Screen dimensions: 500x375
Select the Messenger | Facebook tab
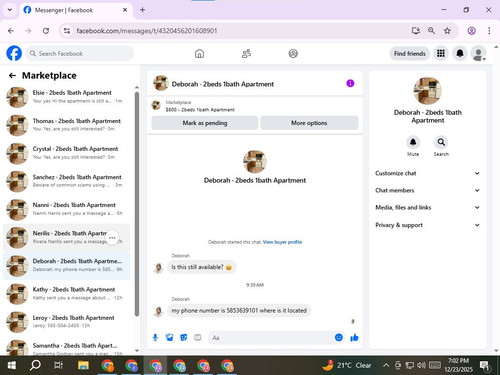(x=76, y=10)
